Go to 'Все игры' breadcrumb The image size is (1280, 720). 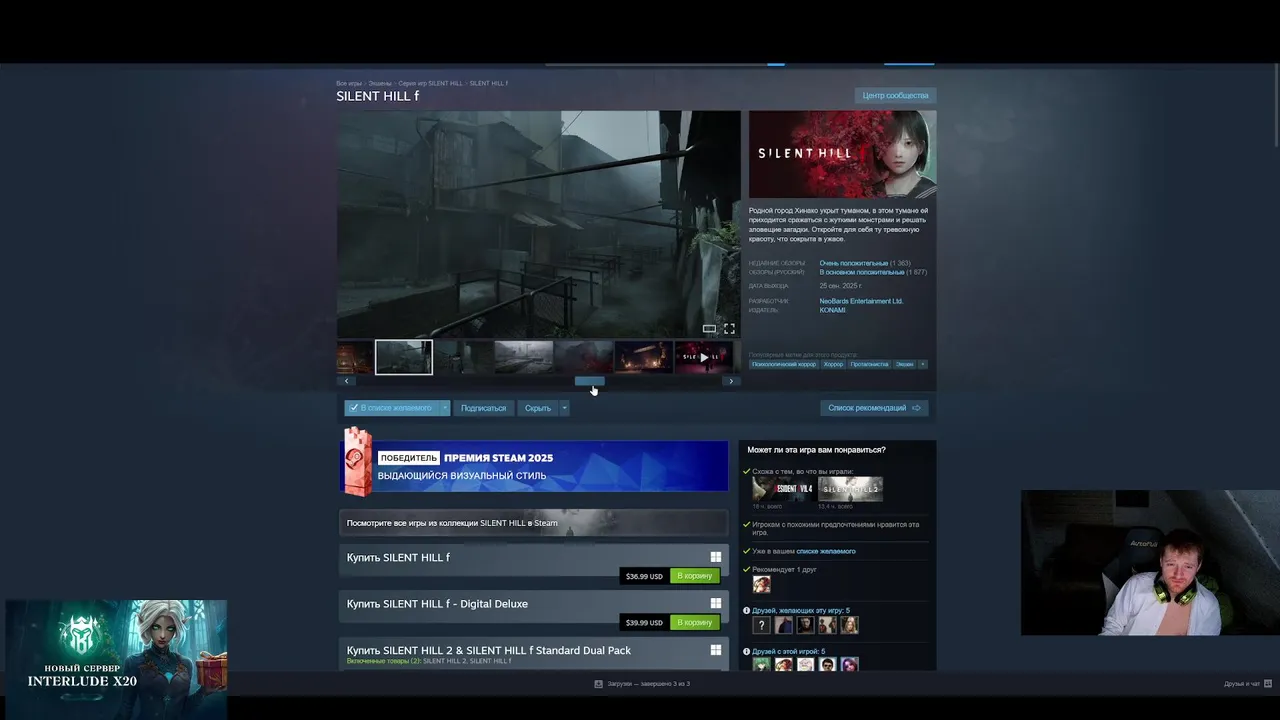(x=349, y=83)
